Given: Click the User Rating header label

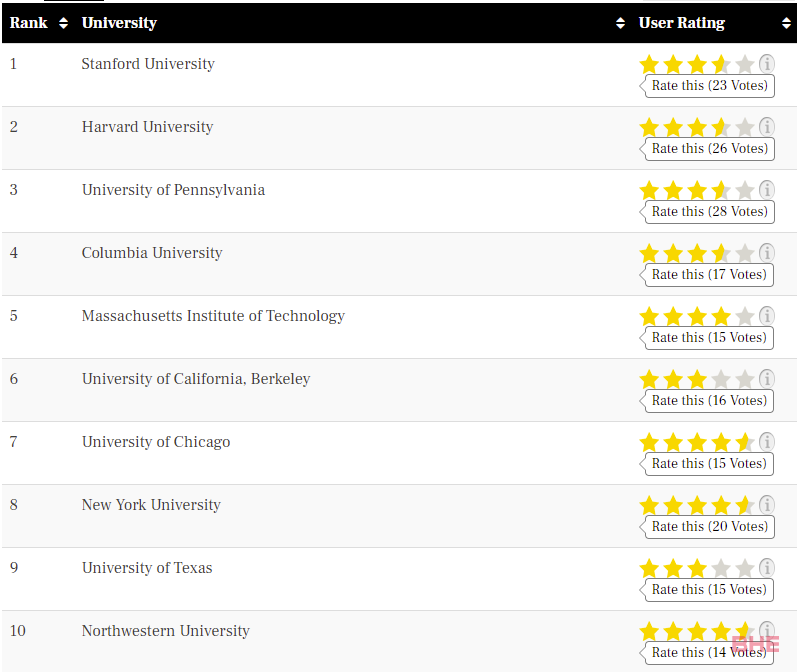Looking at the screenshot, I should click(682, 23).
